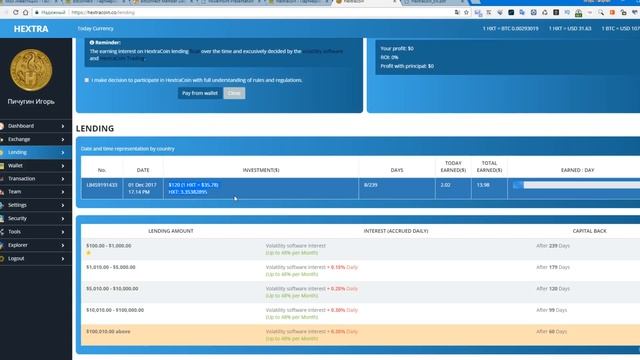
Task: Open the Transaction sidebar item
Action: pos(36,179)
